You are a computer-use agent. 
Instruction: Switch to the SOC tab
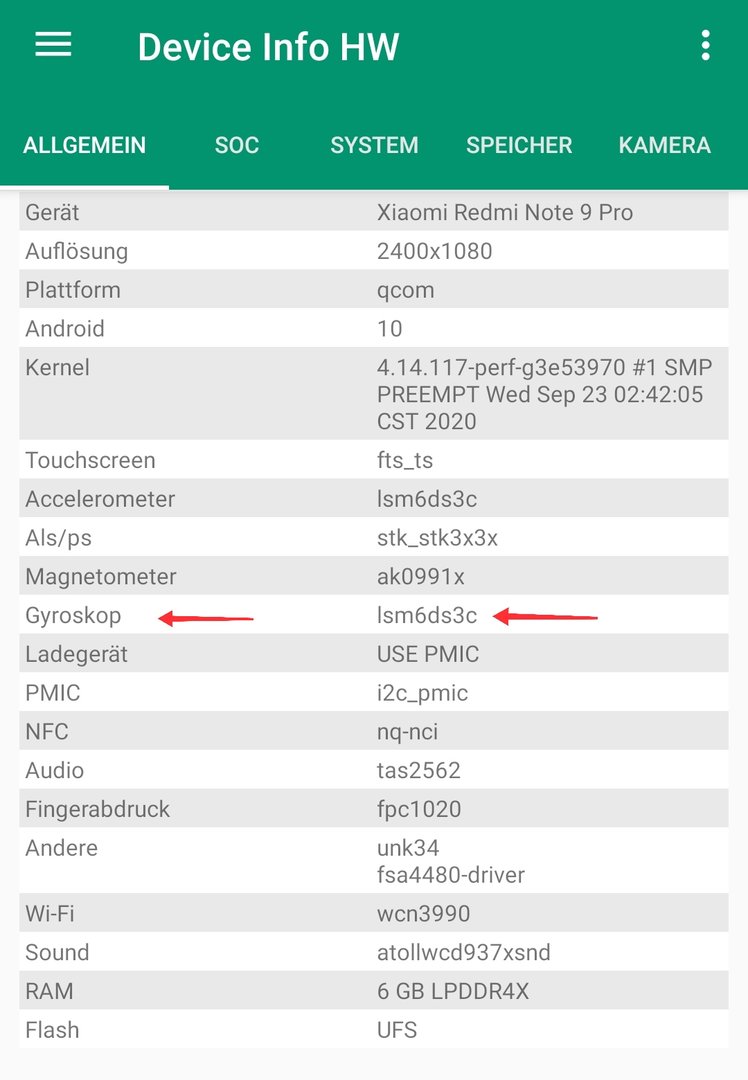(x=236, y=145)
